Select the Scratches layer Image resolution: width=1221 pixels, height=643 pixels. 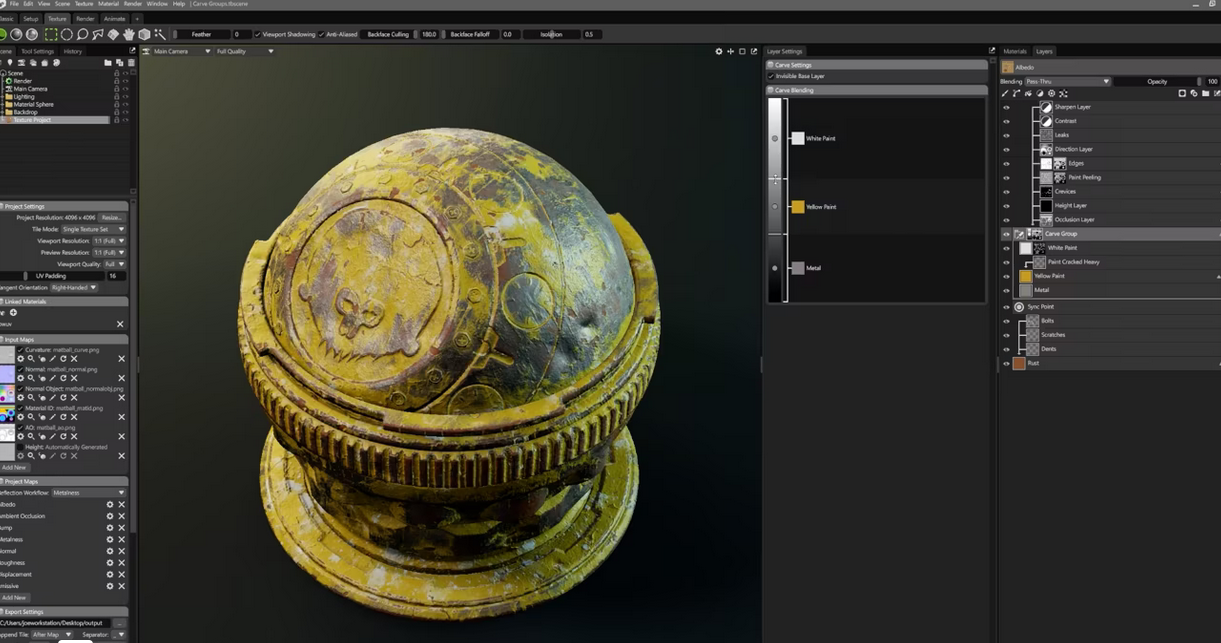(x=1053, y=335)
